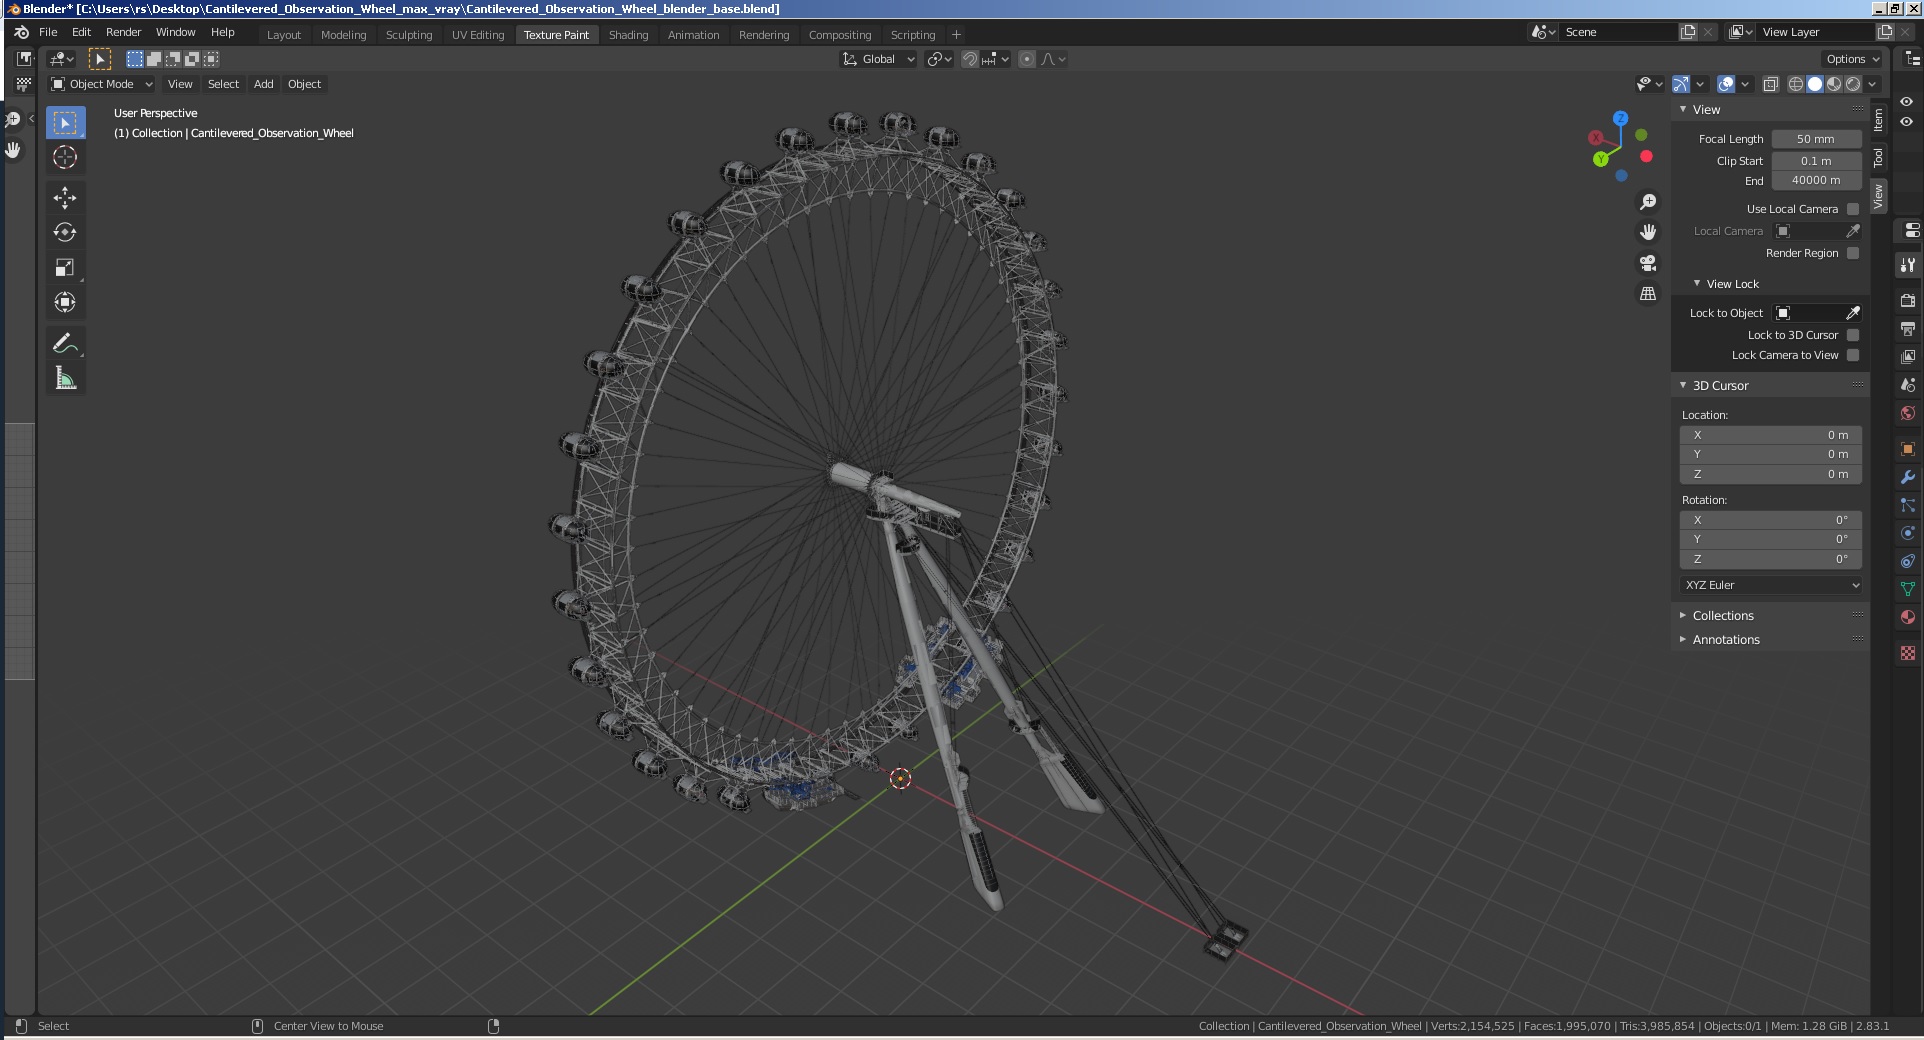The height and width of the screenshot is (1040, 1924).
Task: Select the Measure ruler tool
Action: 65,378
